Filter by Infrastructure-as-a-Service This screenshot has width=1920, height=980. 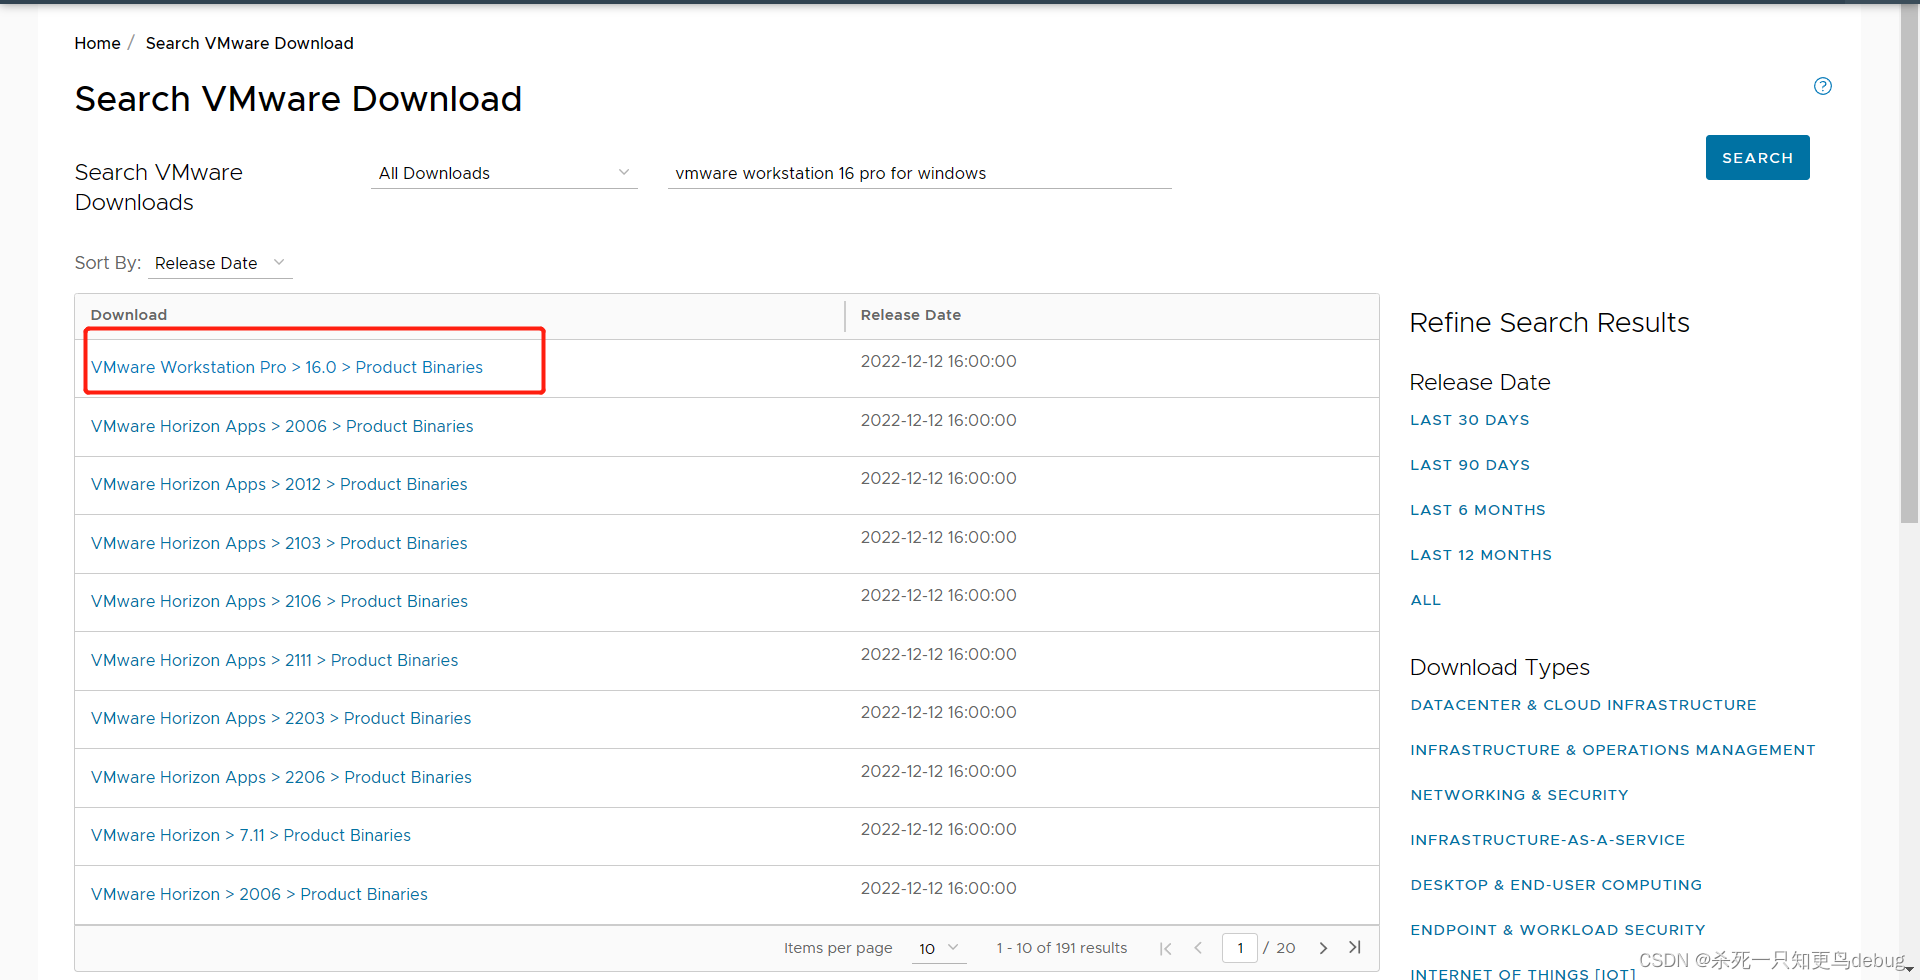click(x=1547, y=840)
